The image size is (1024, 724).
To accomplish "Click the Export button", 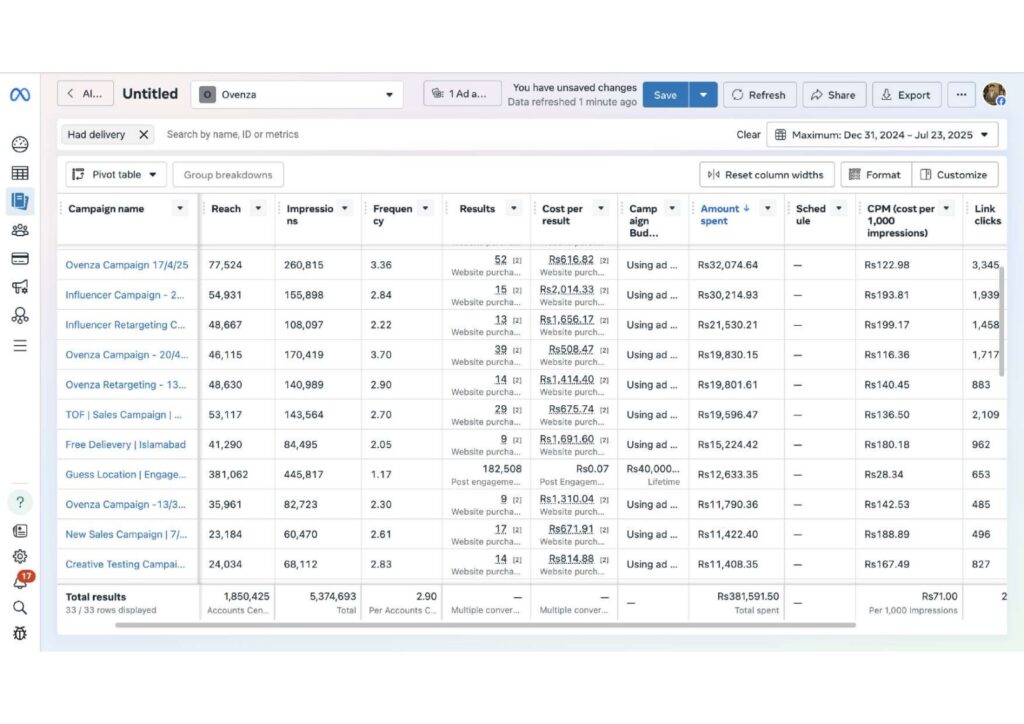I will pos(906,95).
